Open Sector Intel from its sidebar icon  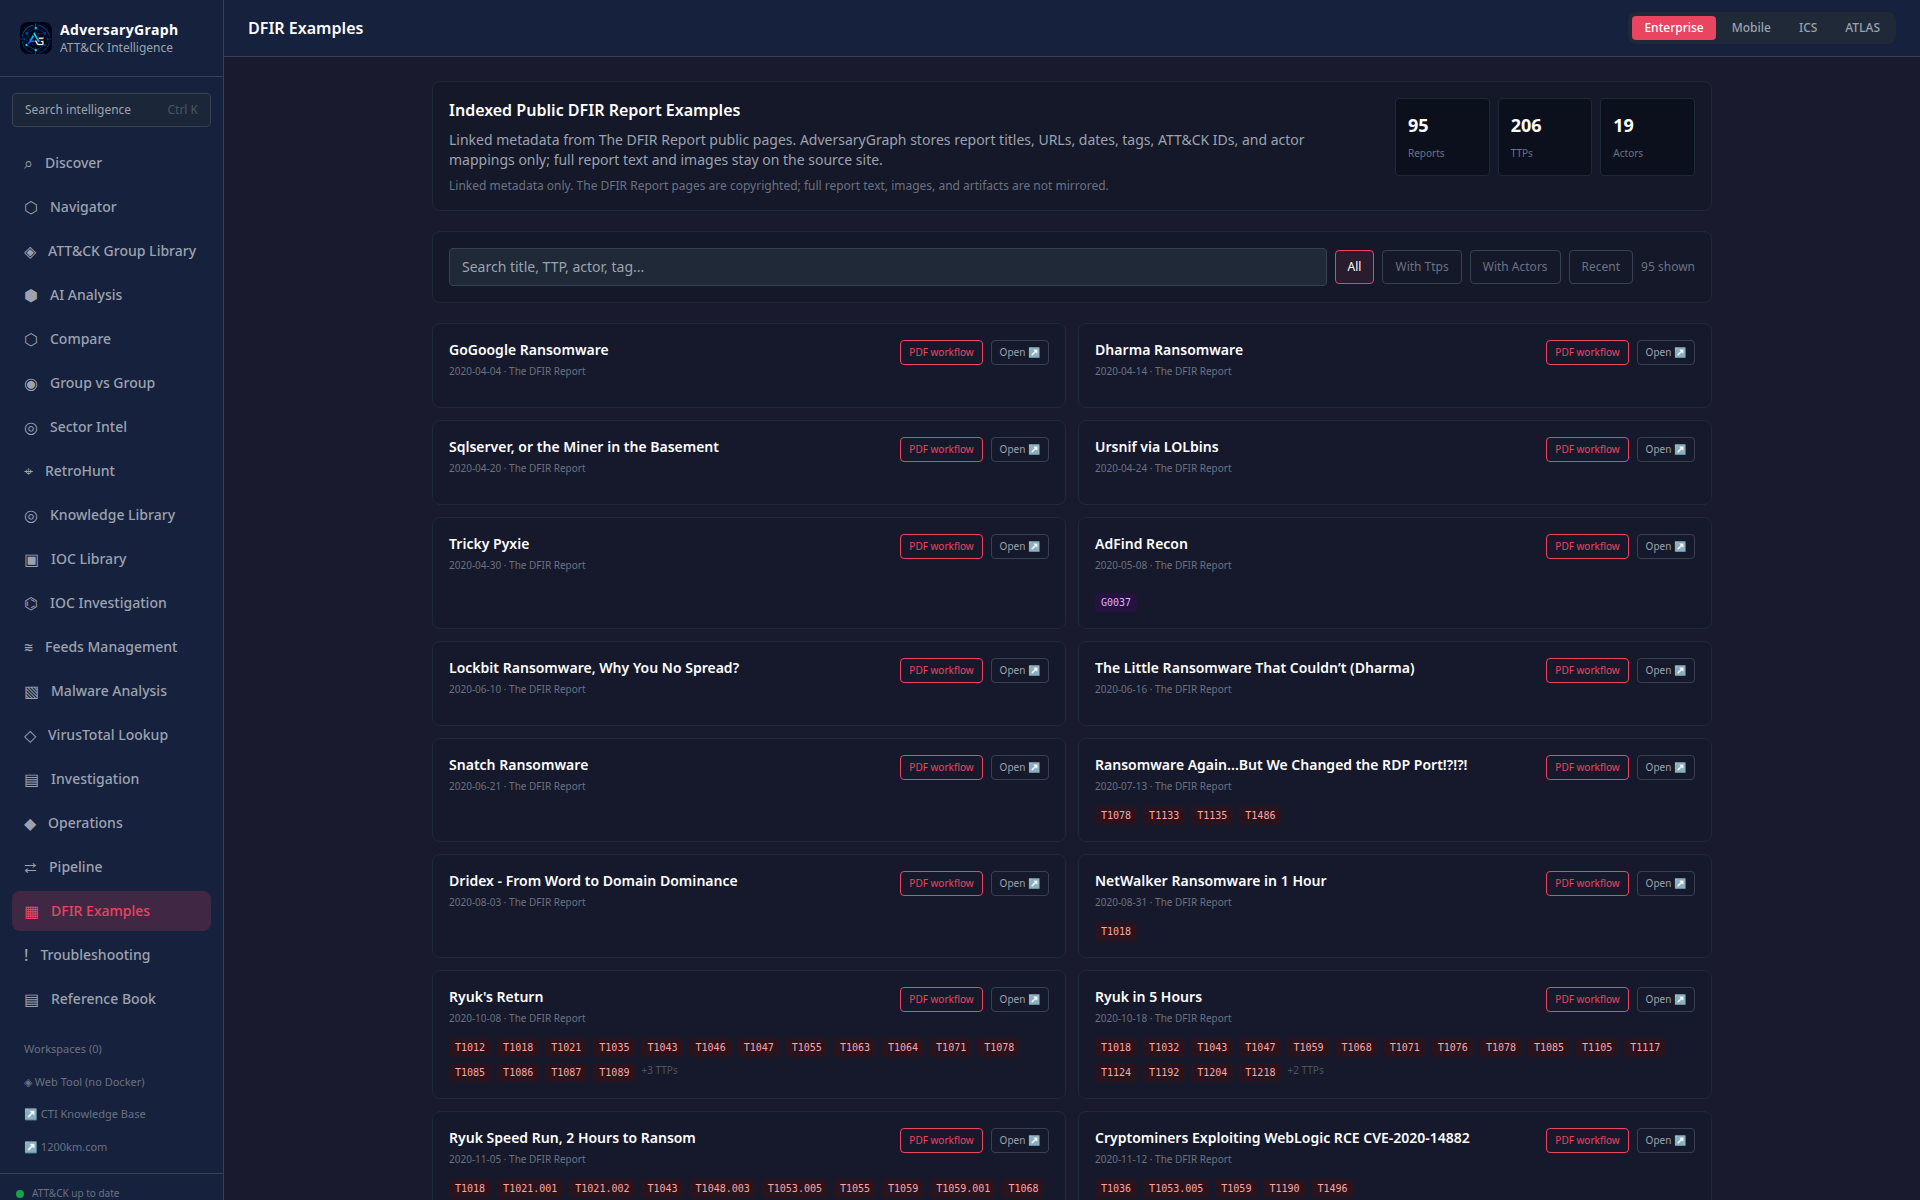tap(31, 428)
